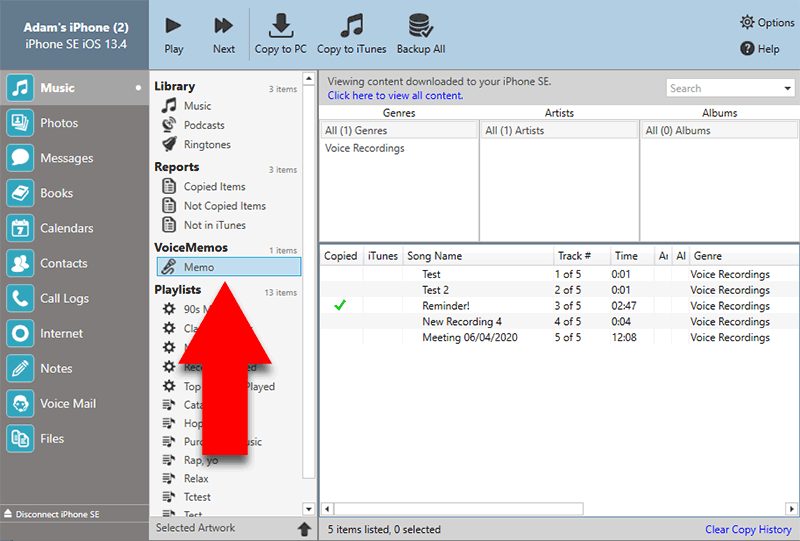Click the horizontal scrollbar thumb

coord(459,509)
